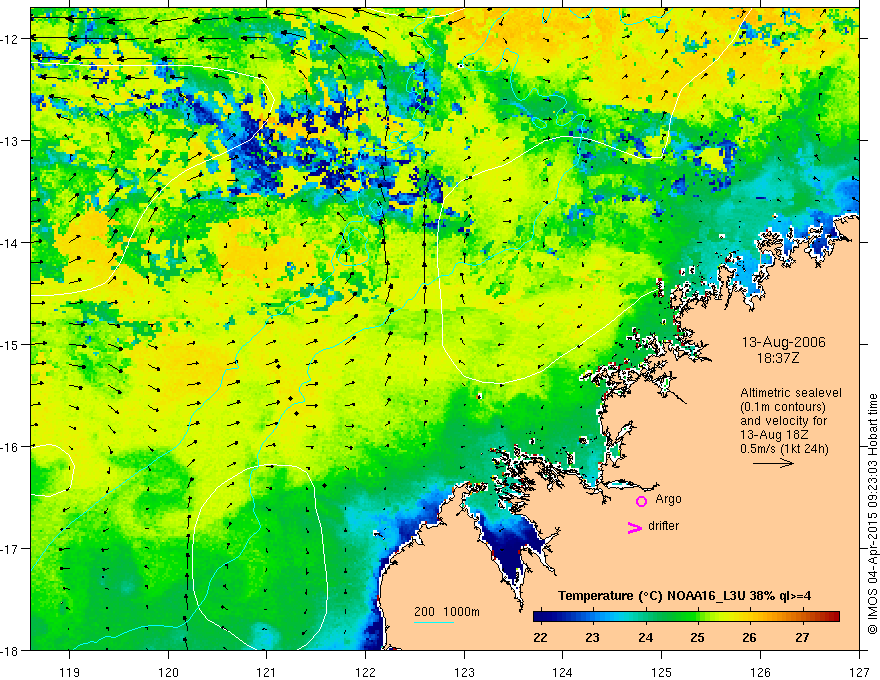Click longitude axis label '126'
Viewport: 880px width, 680px height.
760,672
